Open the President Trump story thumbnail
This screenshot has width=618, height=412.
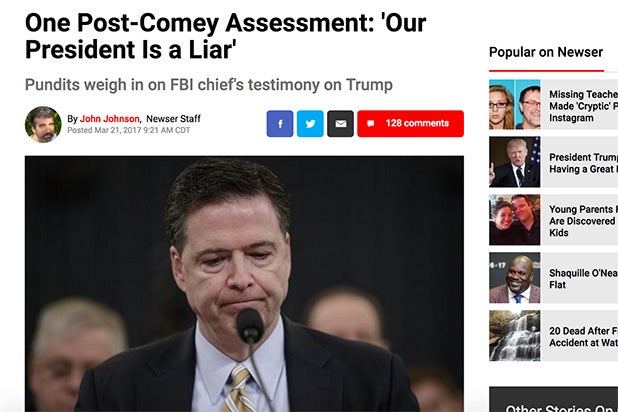[515, 162]
